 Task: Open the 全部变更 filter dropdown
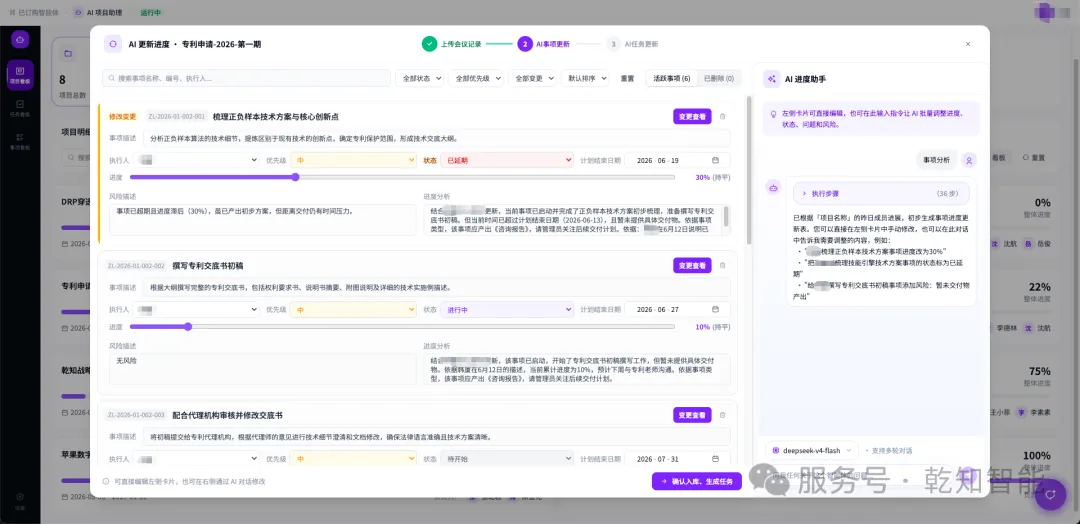point(532,78)
